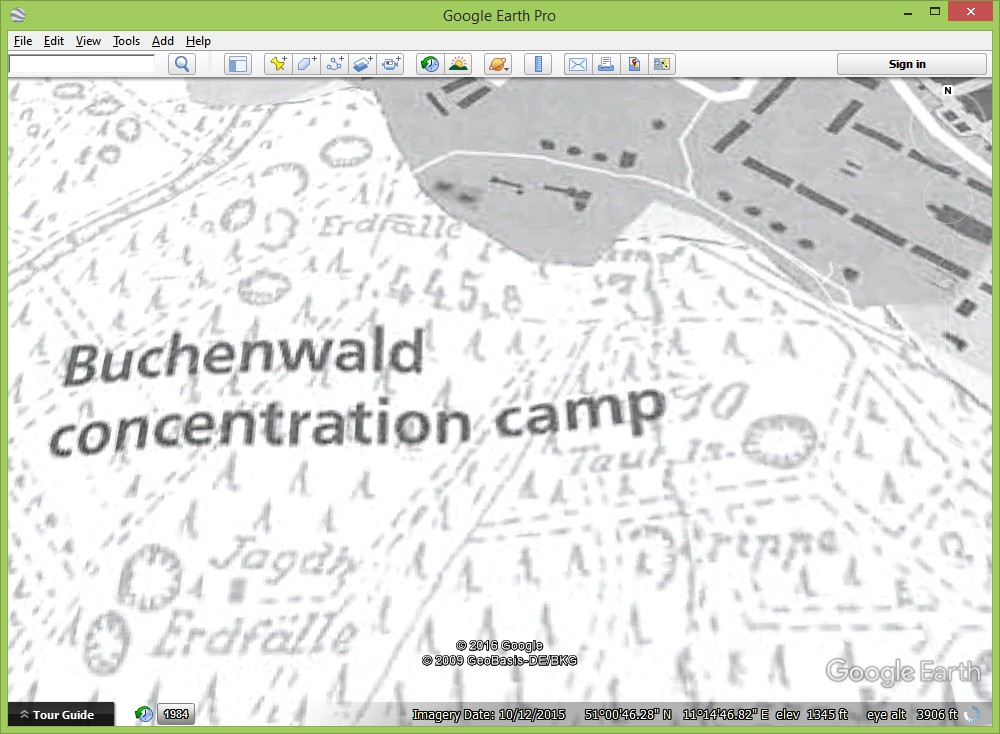Expand the Tour Guide panel

(60, 715)
